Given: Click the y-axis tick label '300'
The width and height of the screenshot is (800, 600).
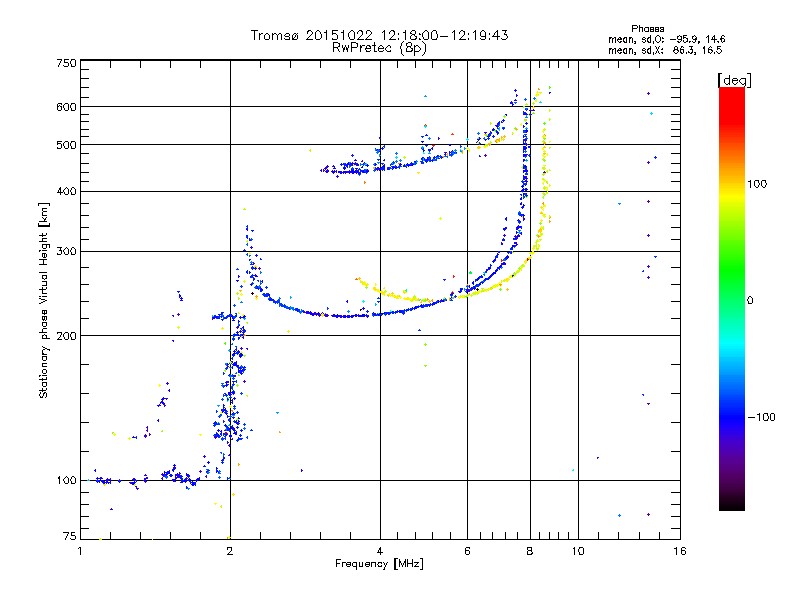Looking at the screenshot, I should (67, 251).
